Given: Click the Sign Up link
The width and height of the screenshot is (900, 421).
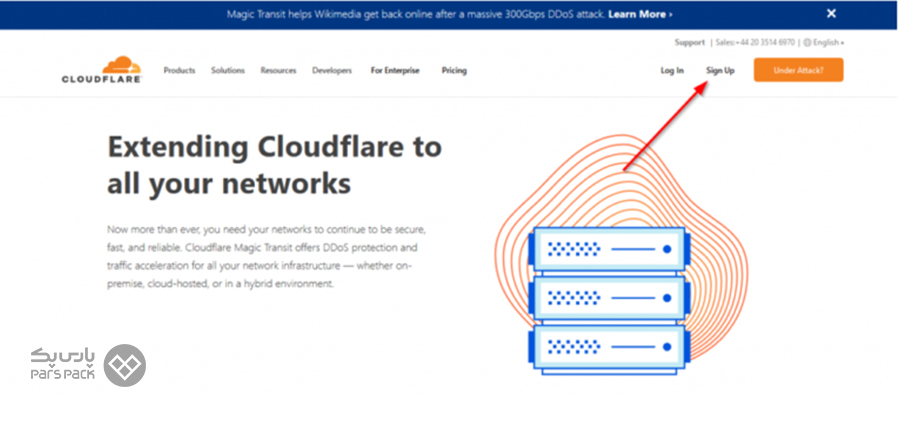Looking at the screenshot, I should click(720, 70).
